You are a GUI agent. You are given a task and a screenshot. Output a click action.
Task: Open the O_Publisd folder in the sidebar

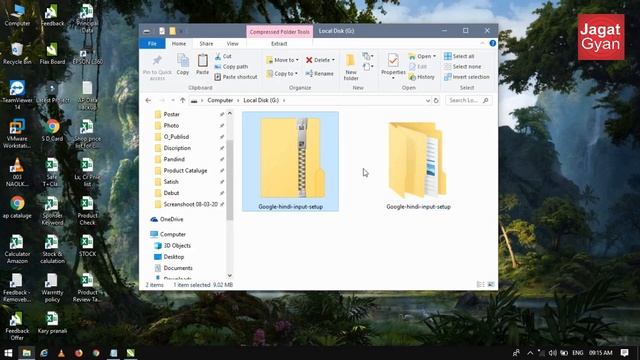(176, 137)
